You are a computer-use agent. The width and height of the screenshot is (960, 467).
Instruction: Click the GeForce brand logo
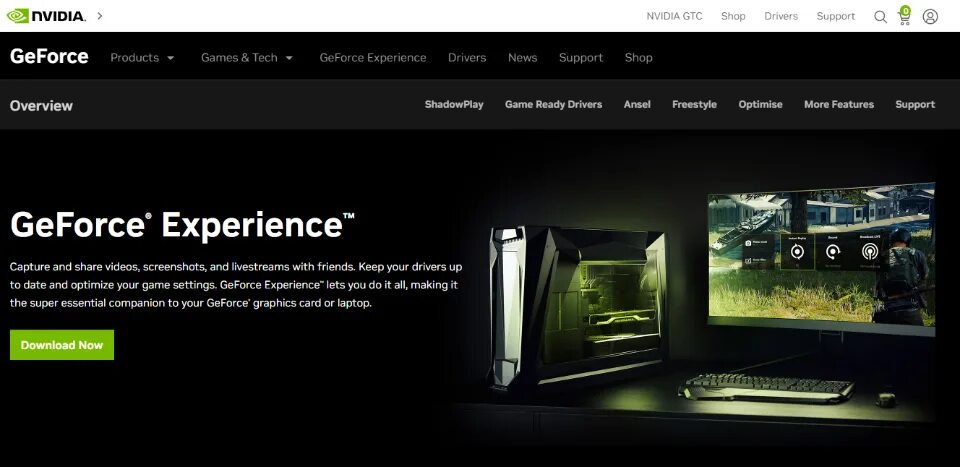pyautogui.click(x=49, y=56)
